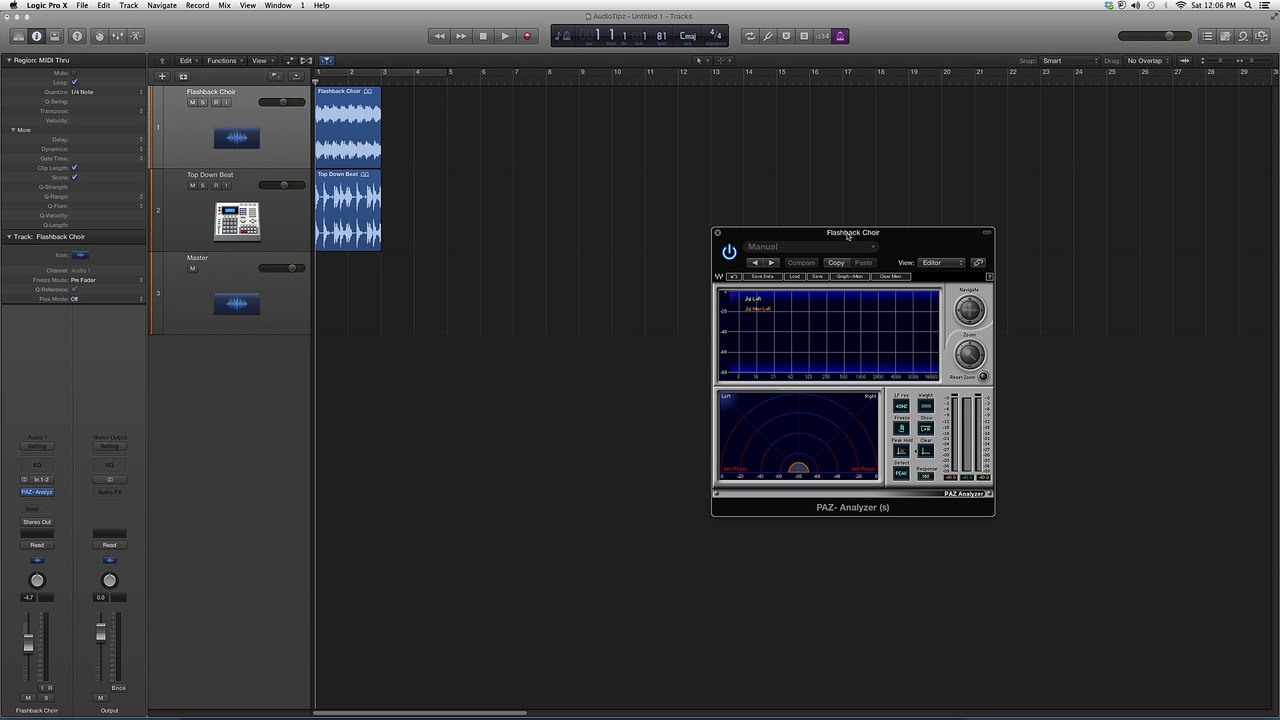Viewport: 1280px width, 720px height.
Task: Open the Track menu
Action: point(129,5)
